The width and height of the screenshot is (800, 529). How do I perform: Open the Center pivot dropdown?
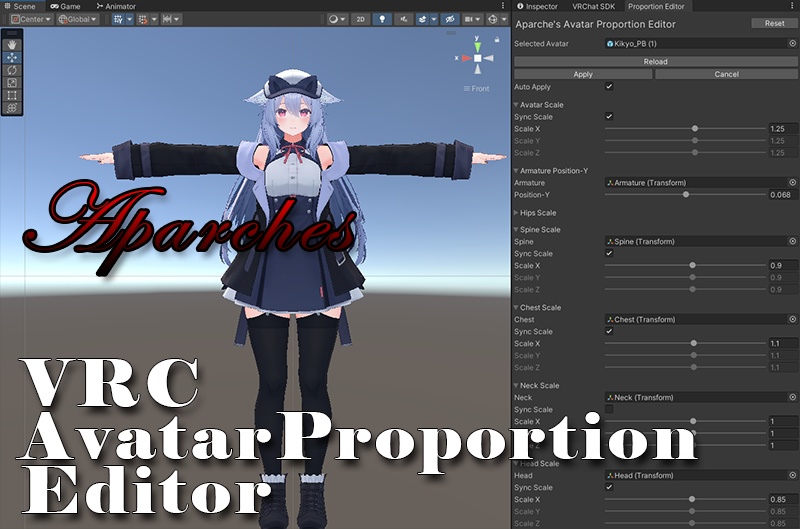[x=31, y=19]
